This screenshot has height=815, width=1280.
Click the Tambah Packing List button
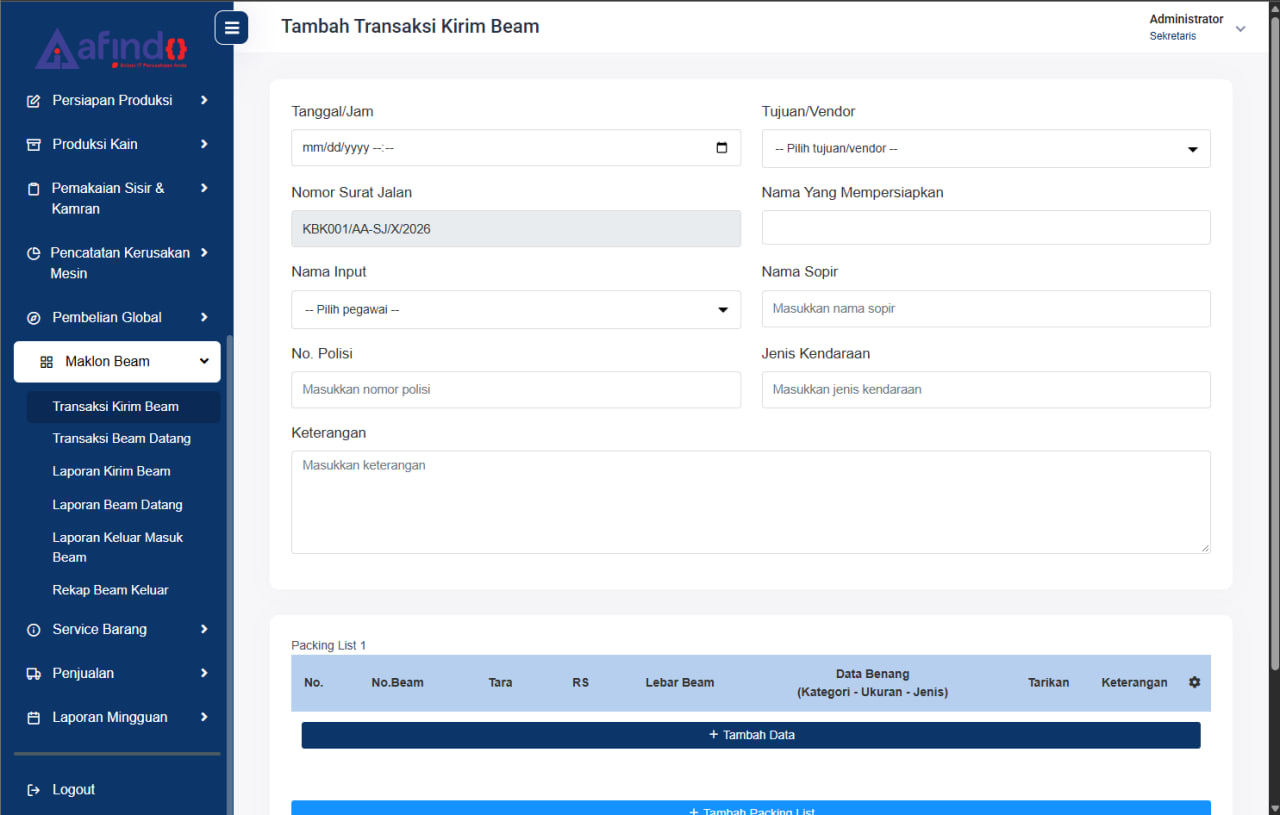tap(751, 808)
